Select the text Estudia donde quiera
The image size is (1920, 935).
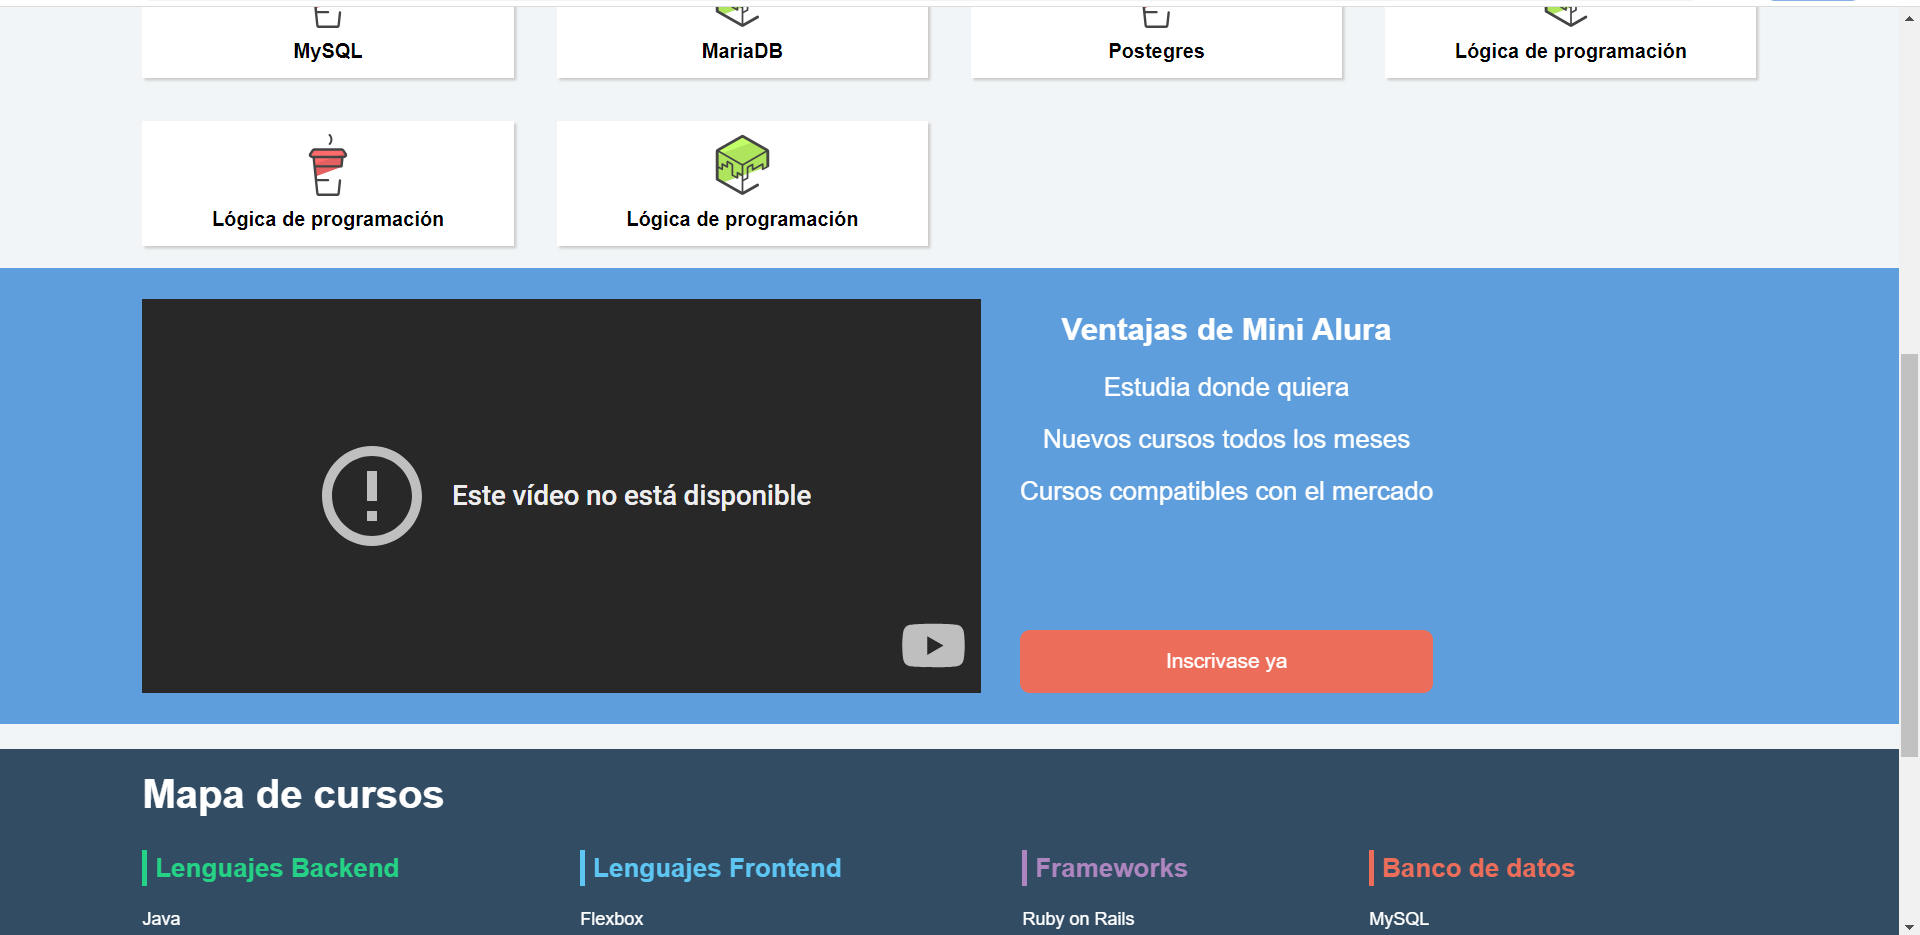tap(1226, 387)
